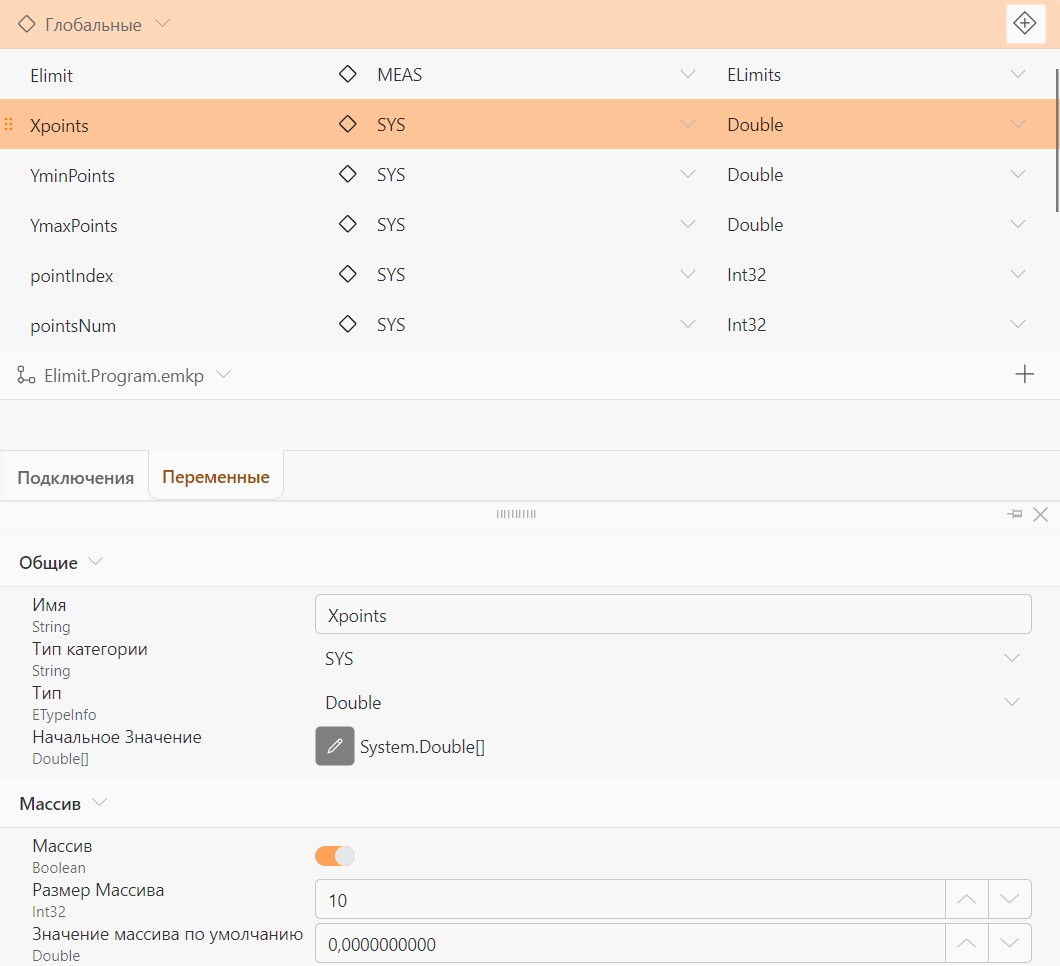This screenshot has width=1060, height=966.
Task: Open the MEAS category dropdown for Elimit
Action: (688, 74)
